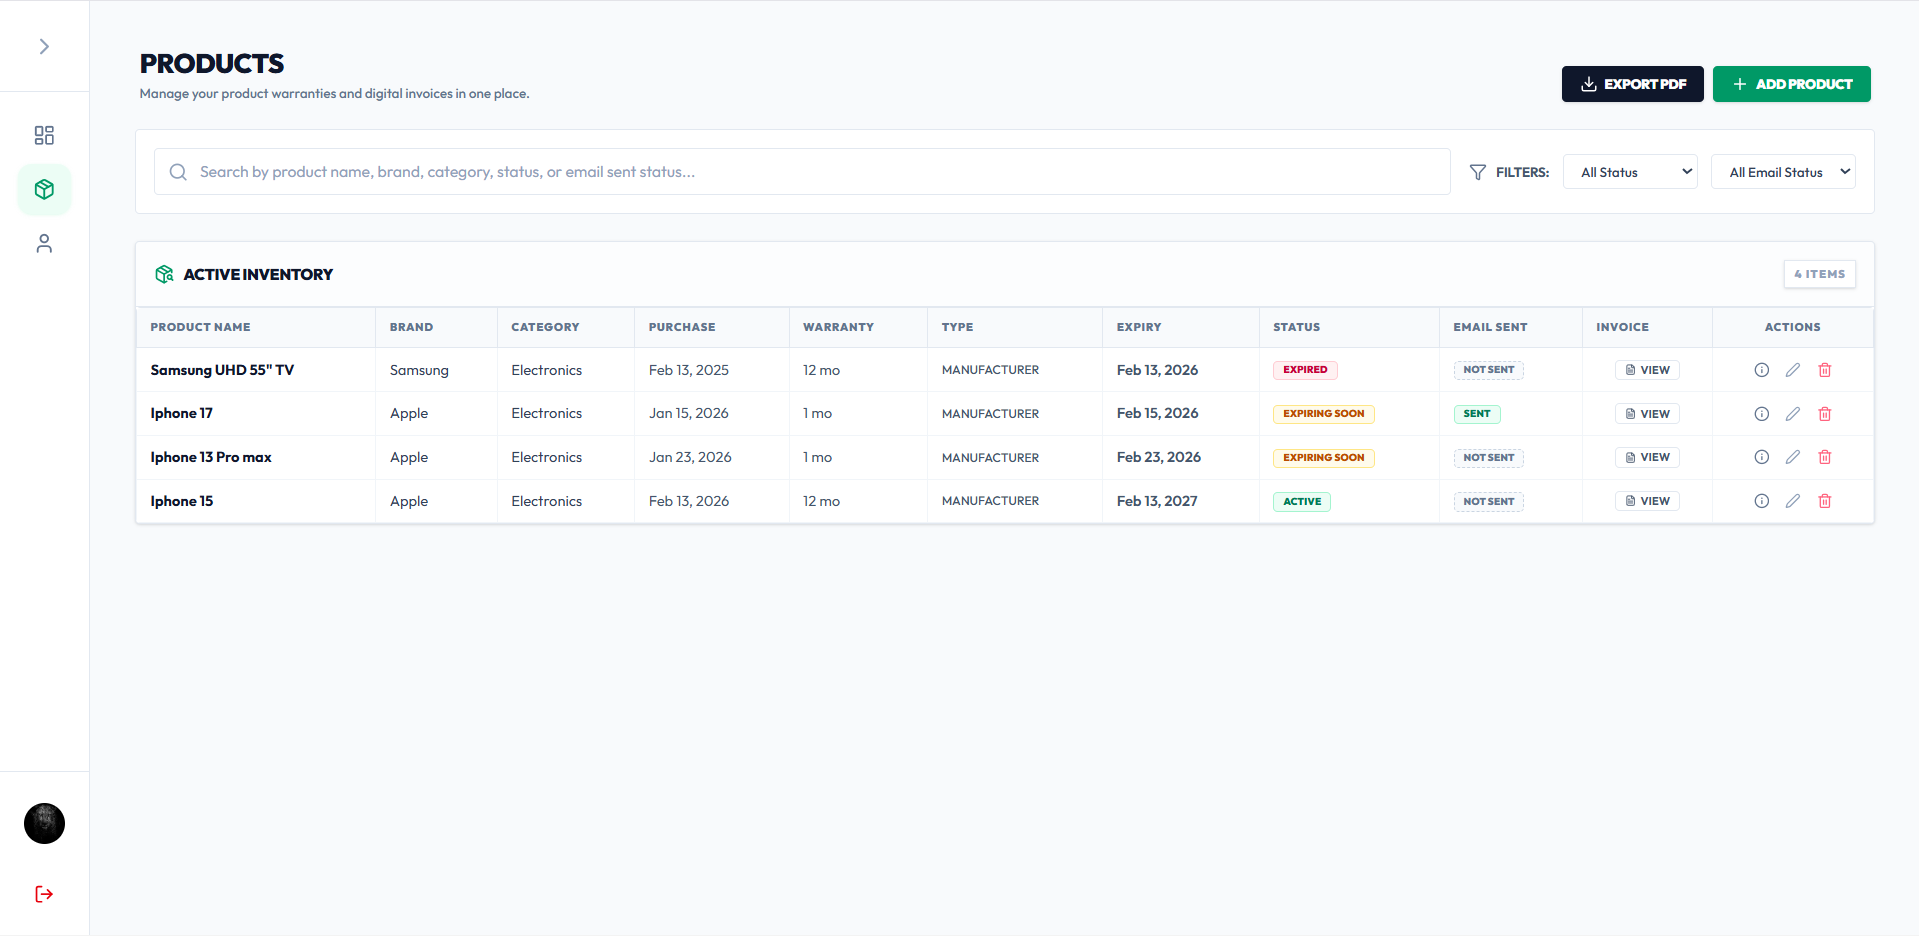Click the funnel filter icon
1919x936 pixels.
[x=1477, y=172]
